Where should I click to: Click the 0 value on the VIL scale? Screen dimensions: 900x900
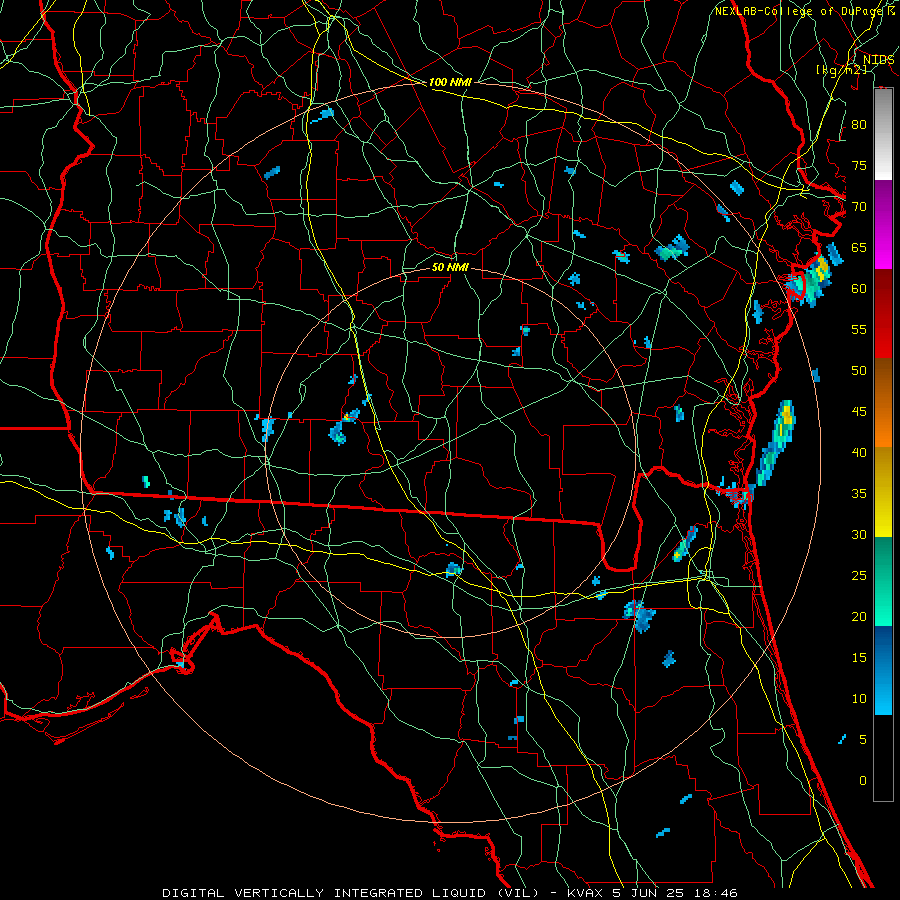[863, 781]
